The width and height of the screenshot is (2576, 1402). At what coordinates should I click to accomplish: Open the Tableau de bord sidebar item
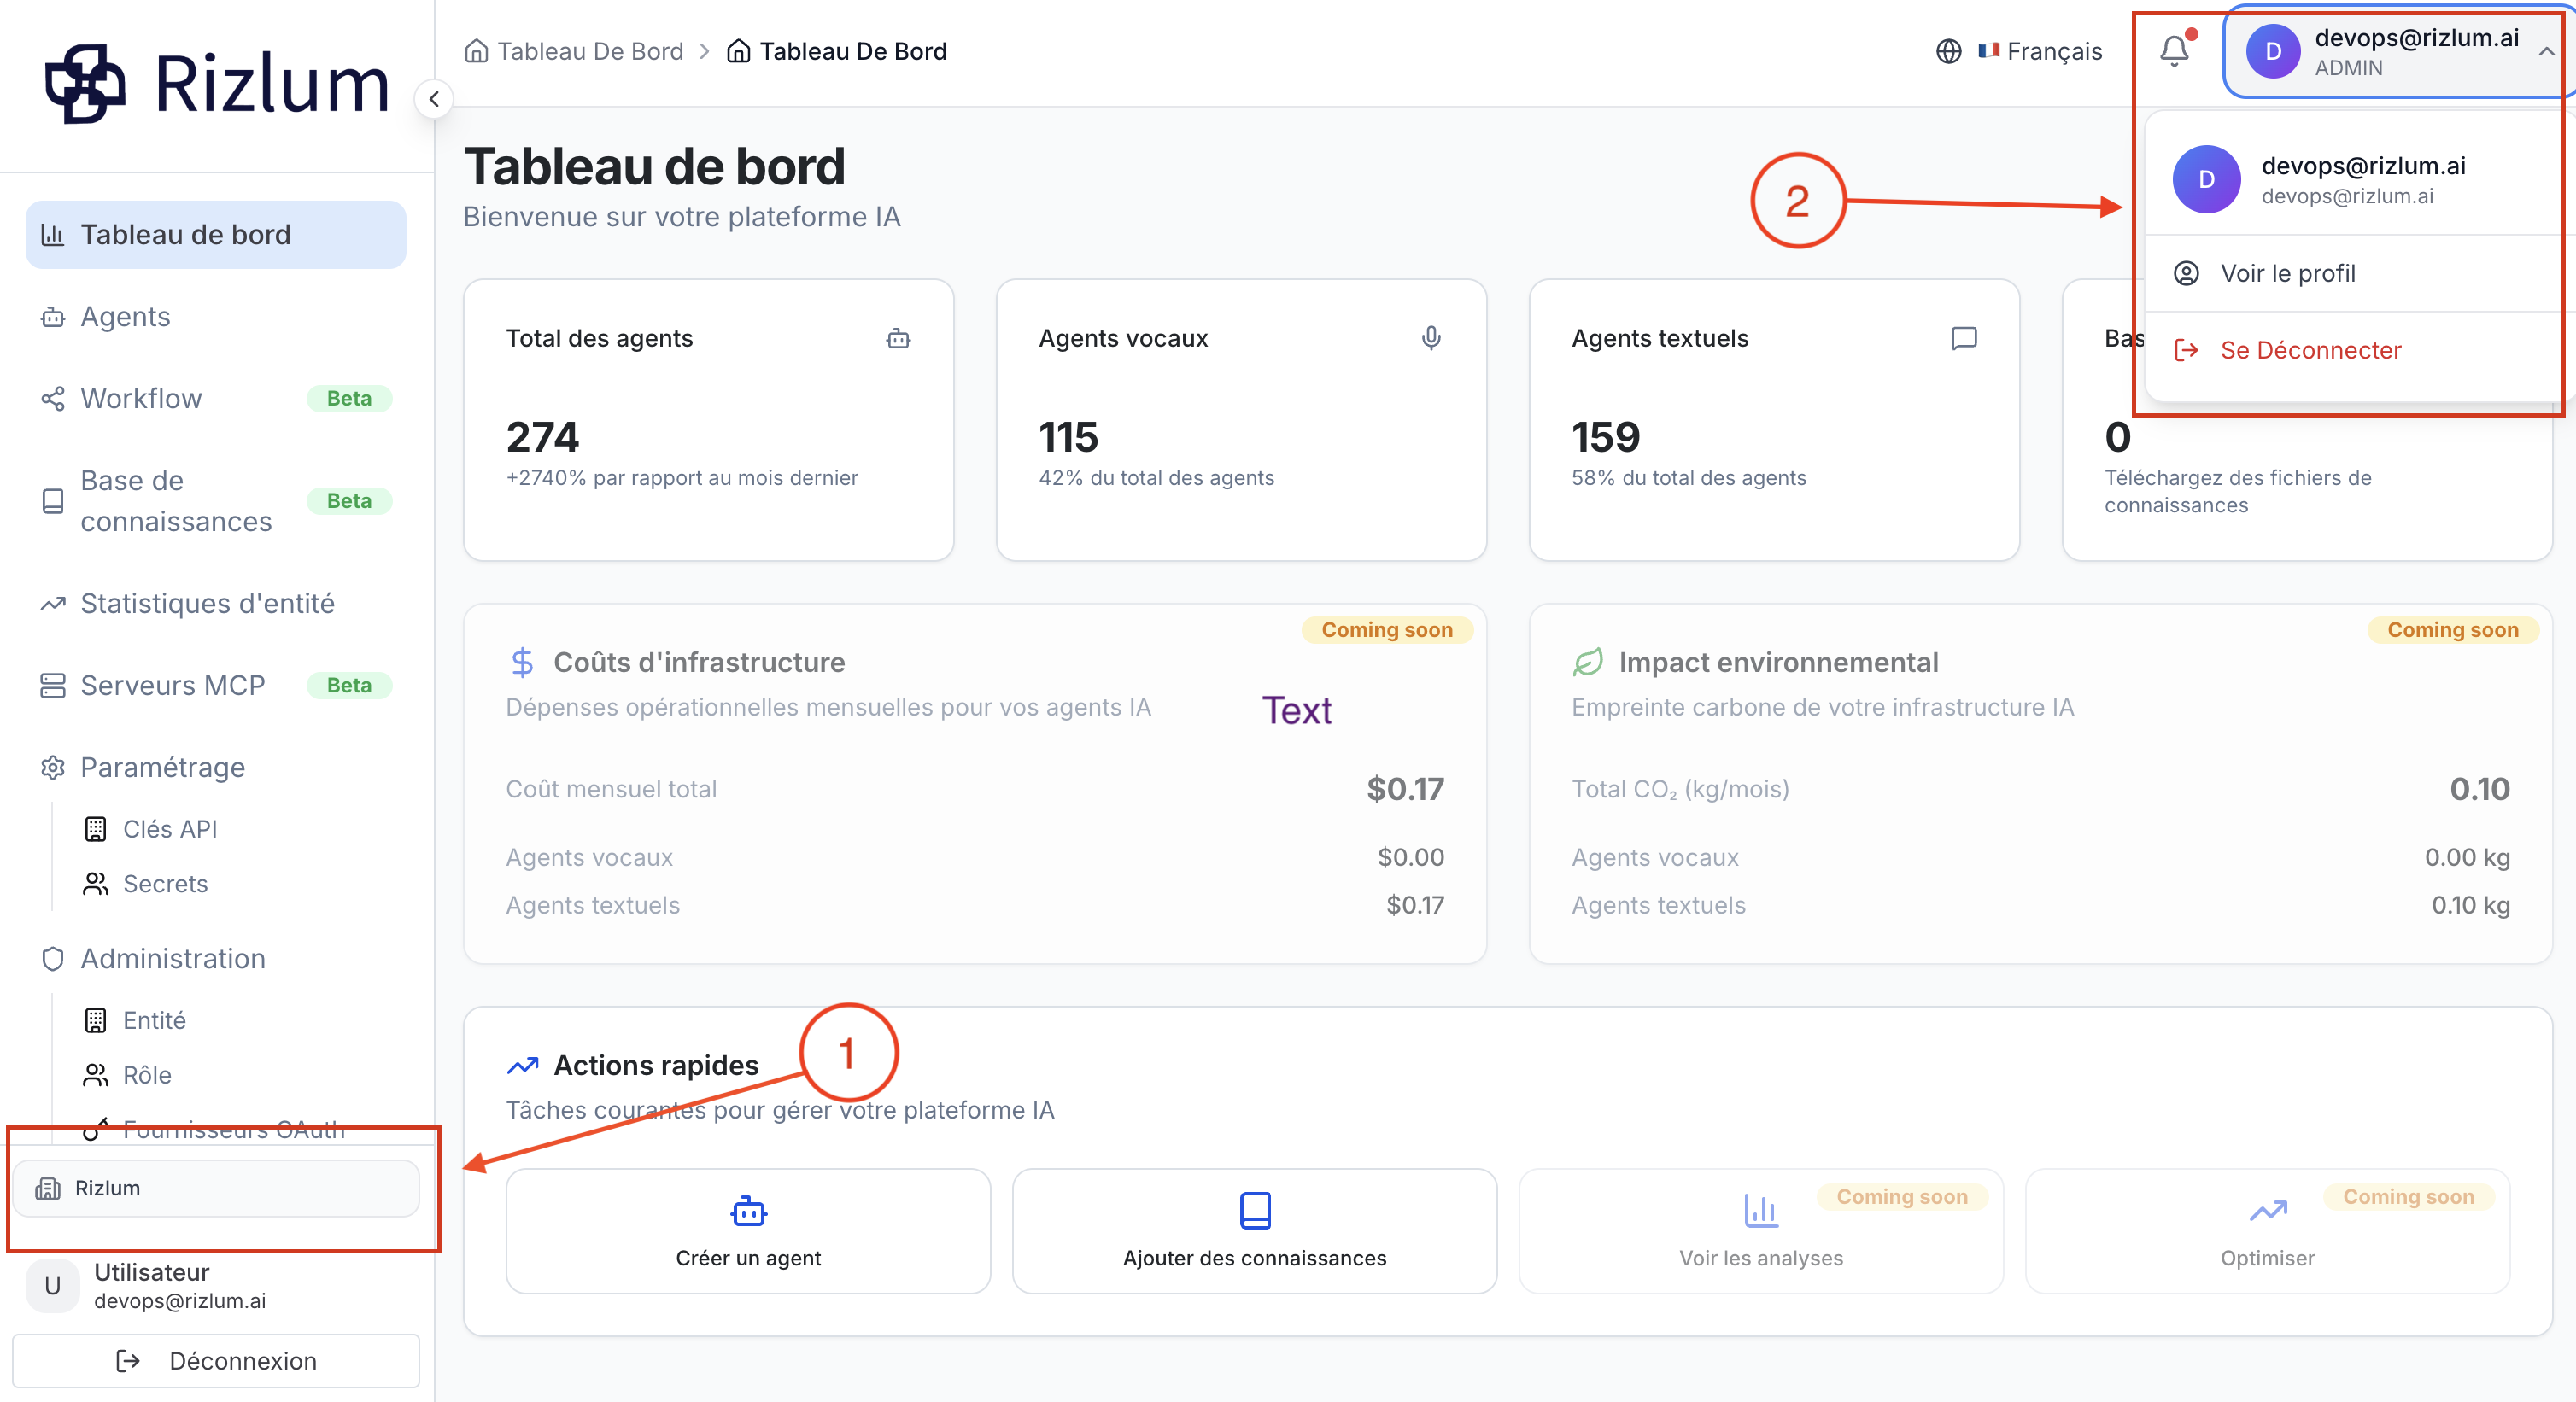pos(216,235)
